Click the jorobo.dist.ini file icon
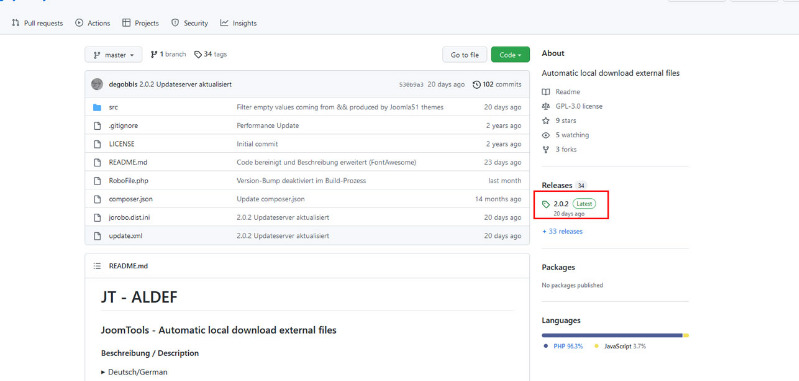The height and width of the screenshot is (381, 799). pos(97,217)
